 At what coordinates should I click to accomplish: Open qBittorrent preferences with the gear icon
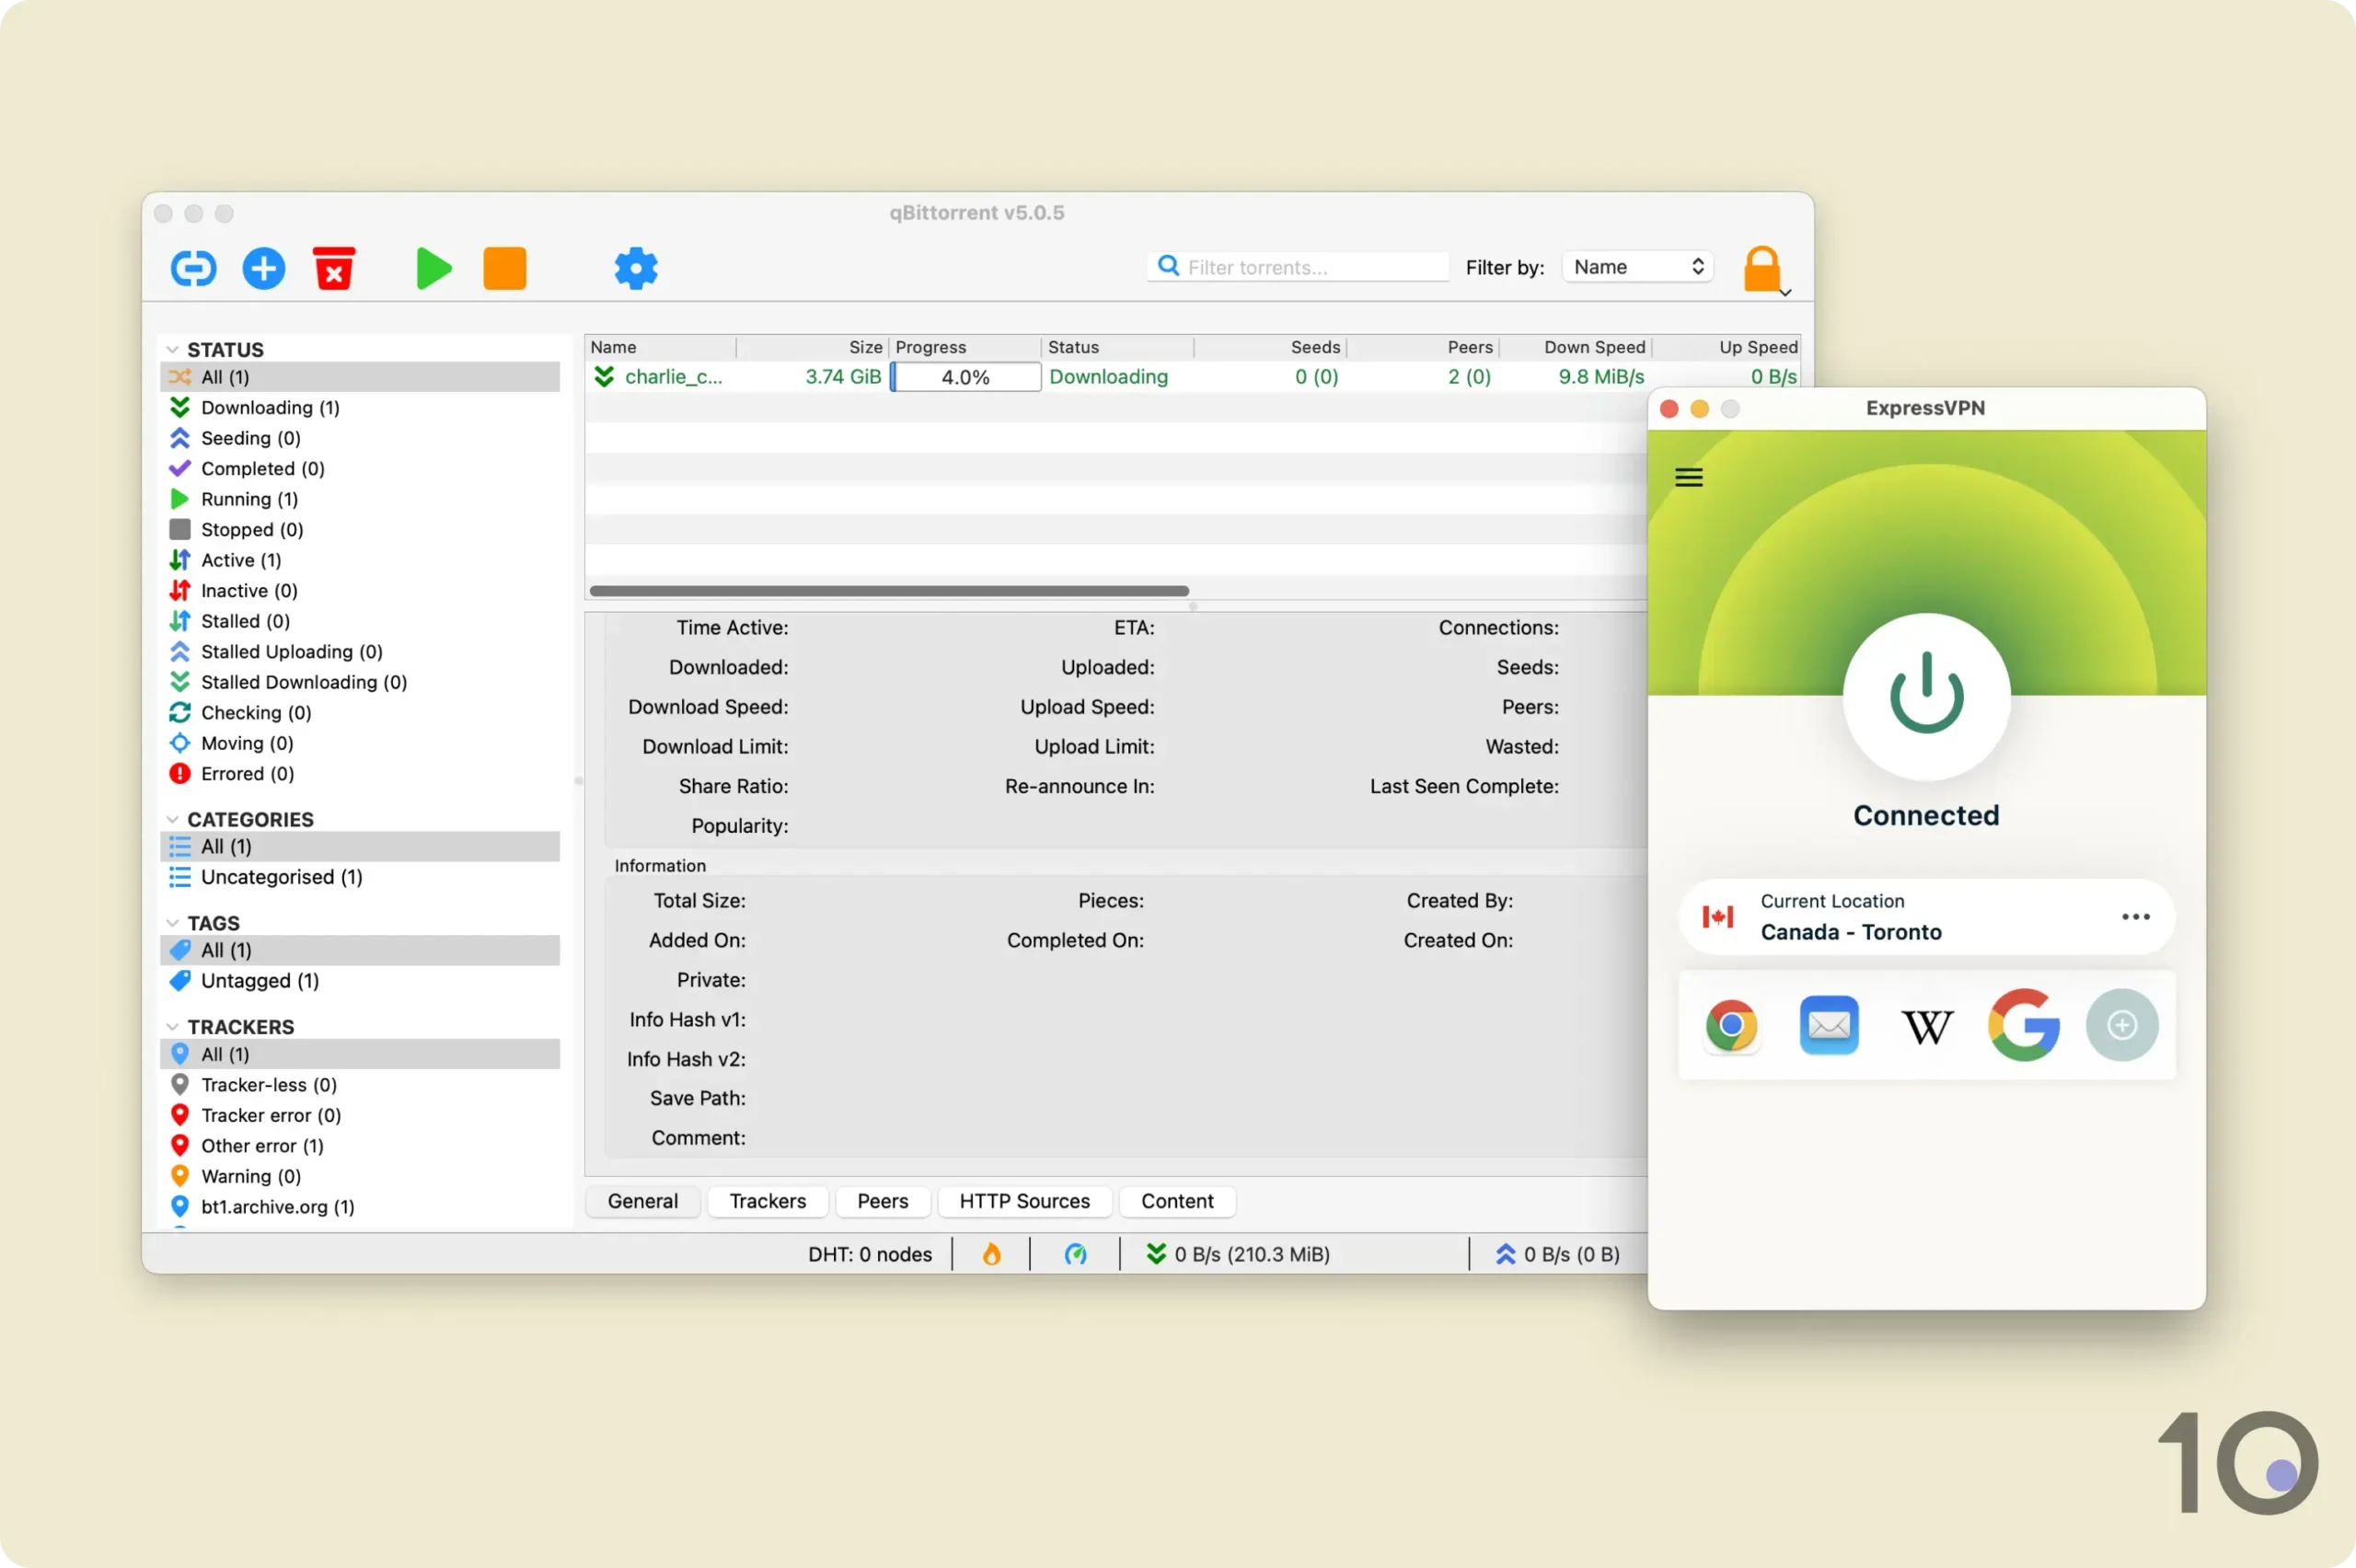(x=636, y=268)
